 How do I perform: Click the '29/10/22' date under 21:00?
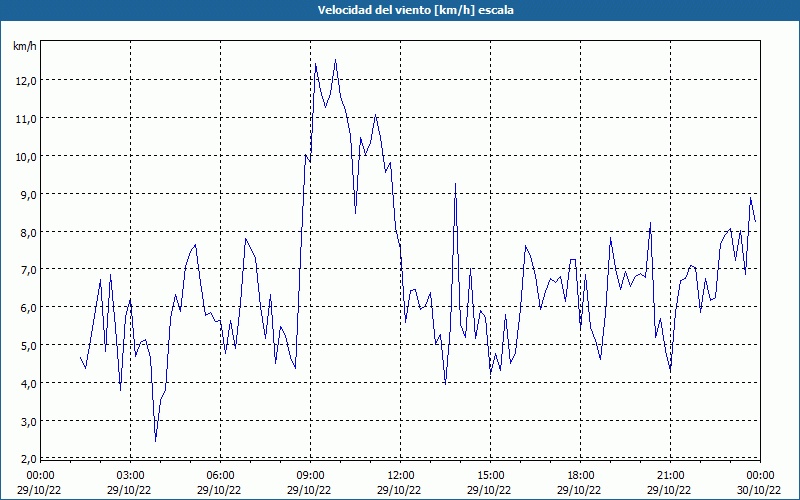(x=669, y=490)
